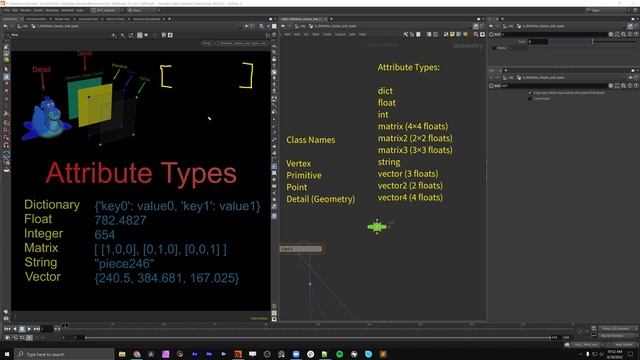Click the current frame number field
Viewport: 640px width, 360px height.
point(47,329)
